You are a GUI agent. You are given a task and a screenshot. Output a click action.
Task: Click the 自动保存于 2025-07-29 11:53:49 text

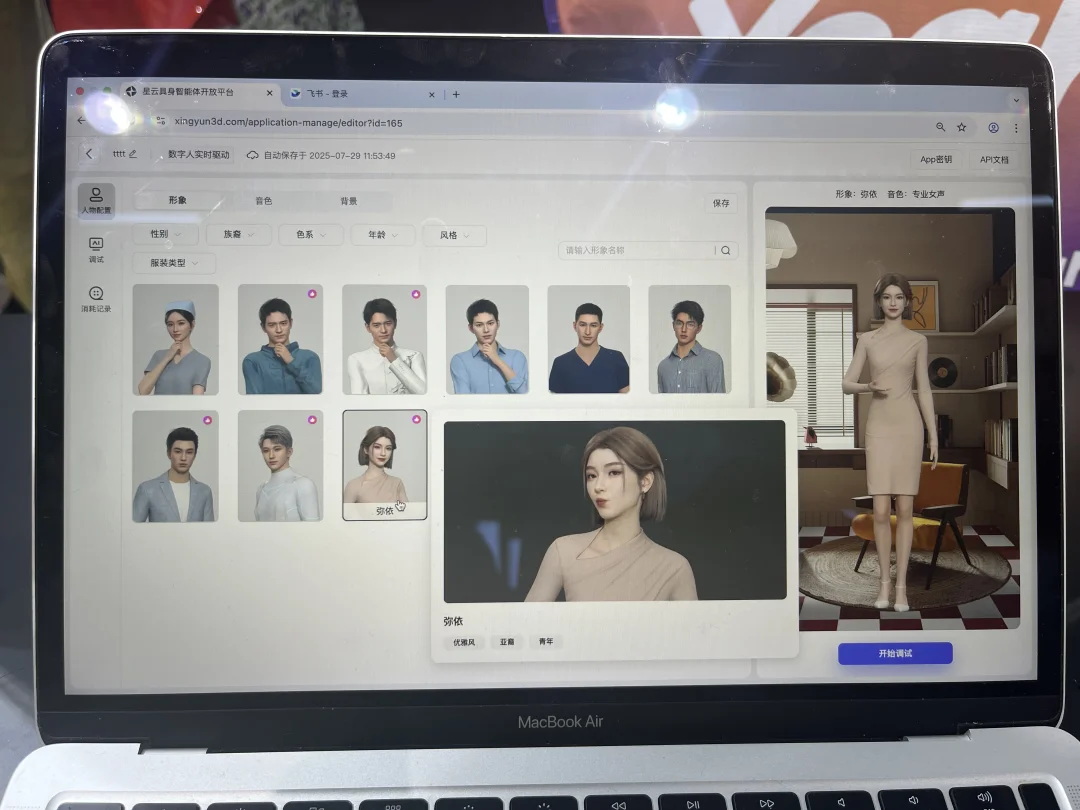329,156
